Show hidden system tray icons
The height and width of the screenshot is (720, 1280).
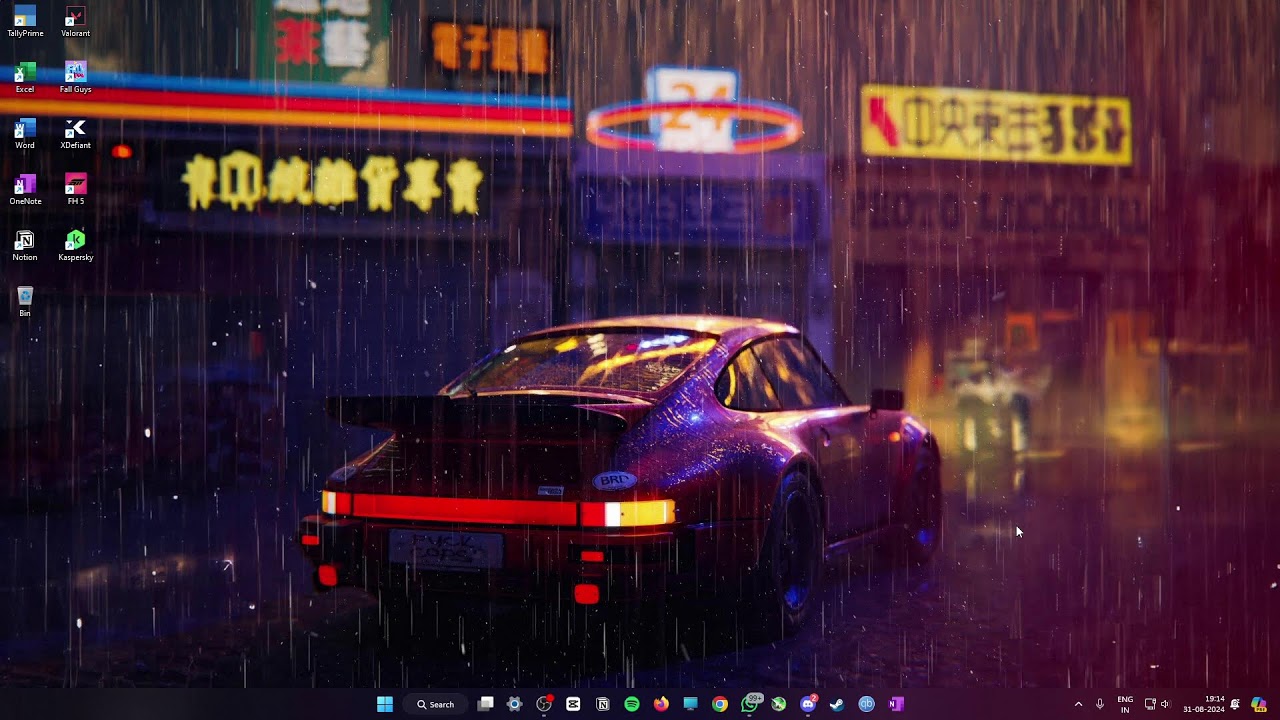(x=1078, y=704)
